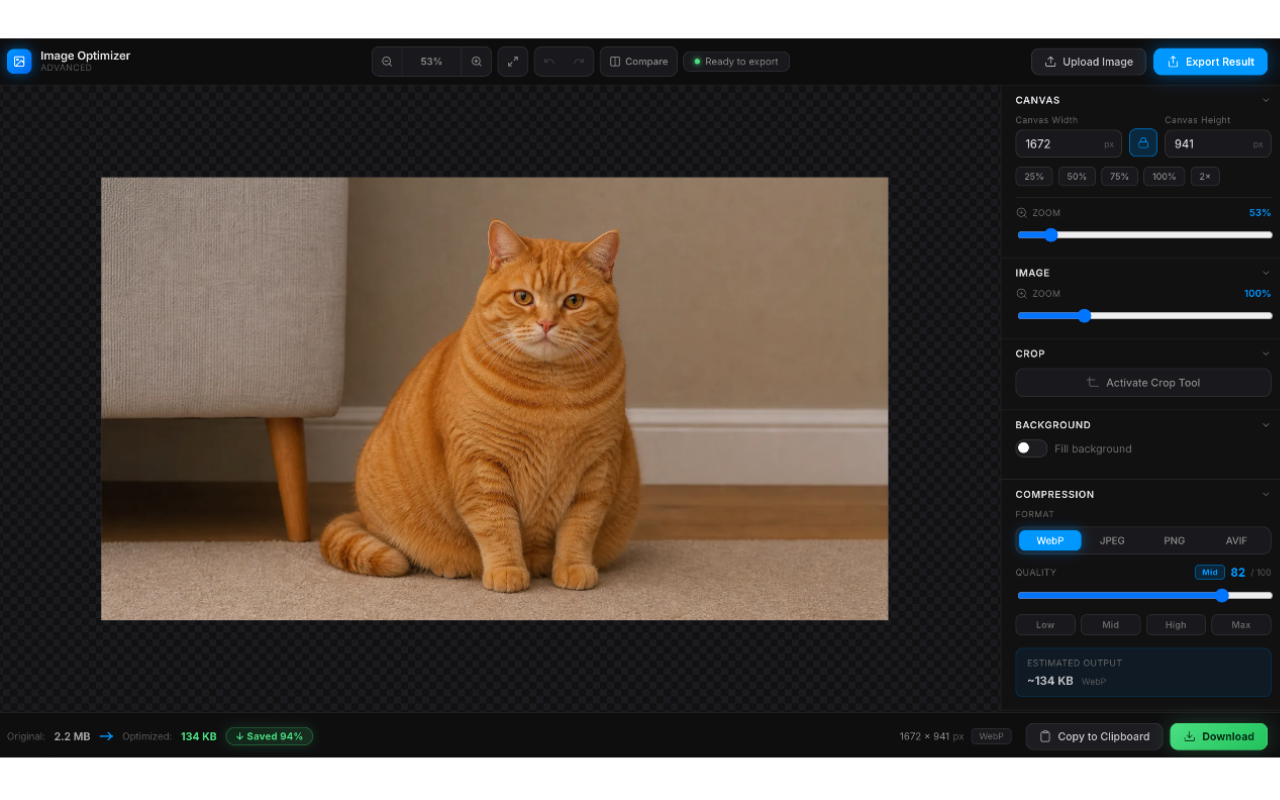Collapse the Compression section
Image resolution: width=1280 pixels, height=800 pixels.
click(1265, 494)
